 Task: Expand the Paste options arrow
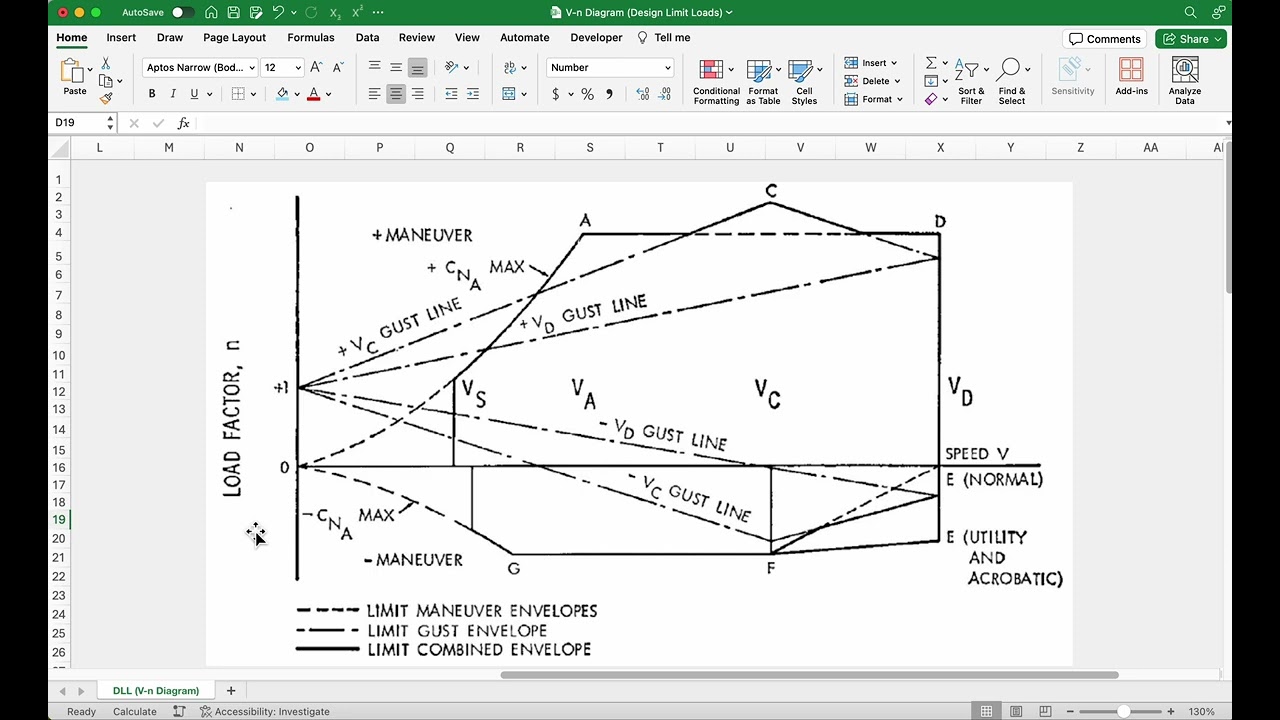point(90,71)
